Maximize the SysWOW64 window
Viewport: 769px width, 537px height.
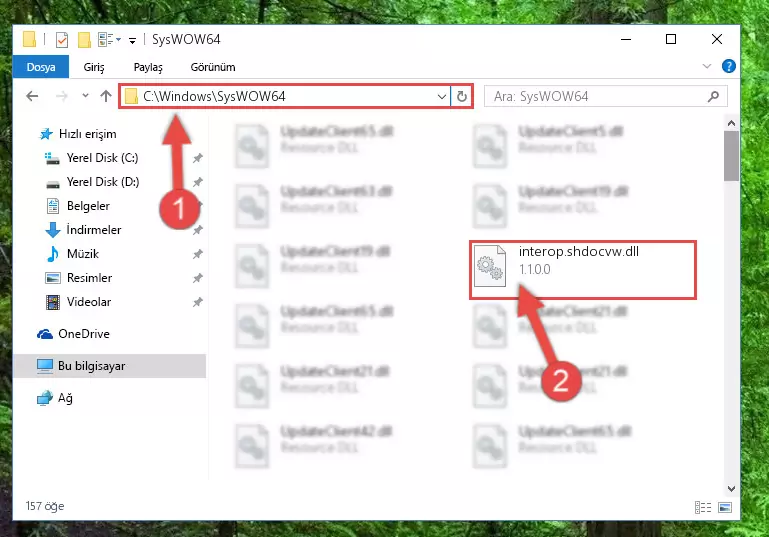(x=671, y=39)
